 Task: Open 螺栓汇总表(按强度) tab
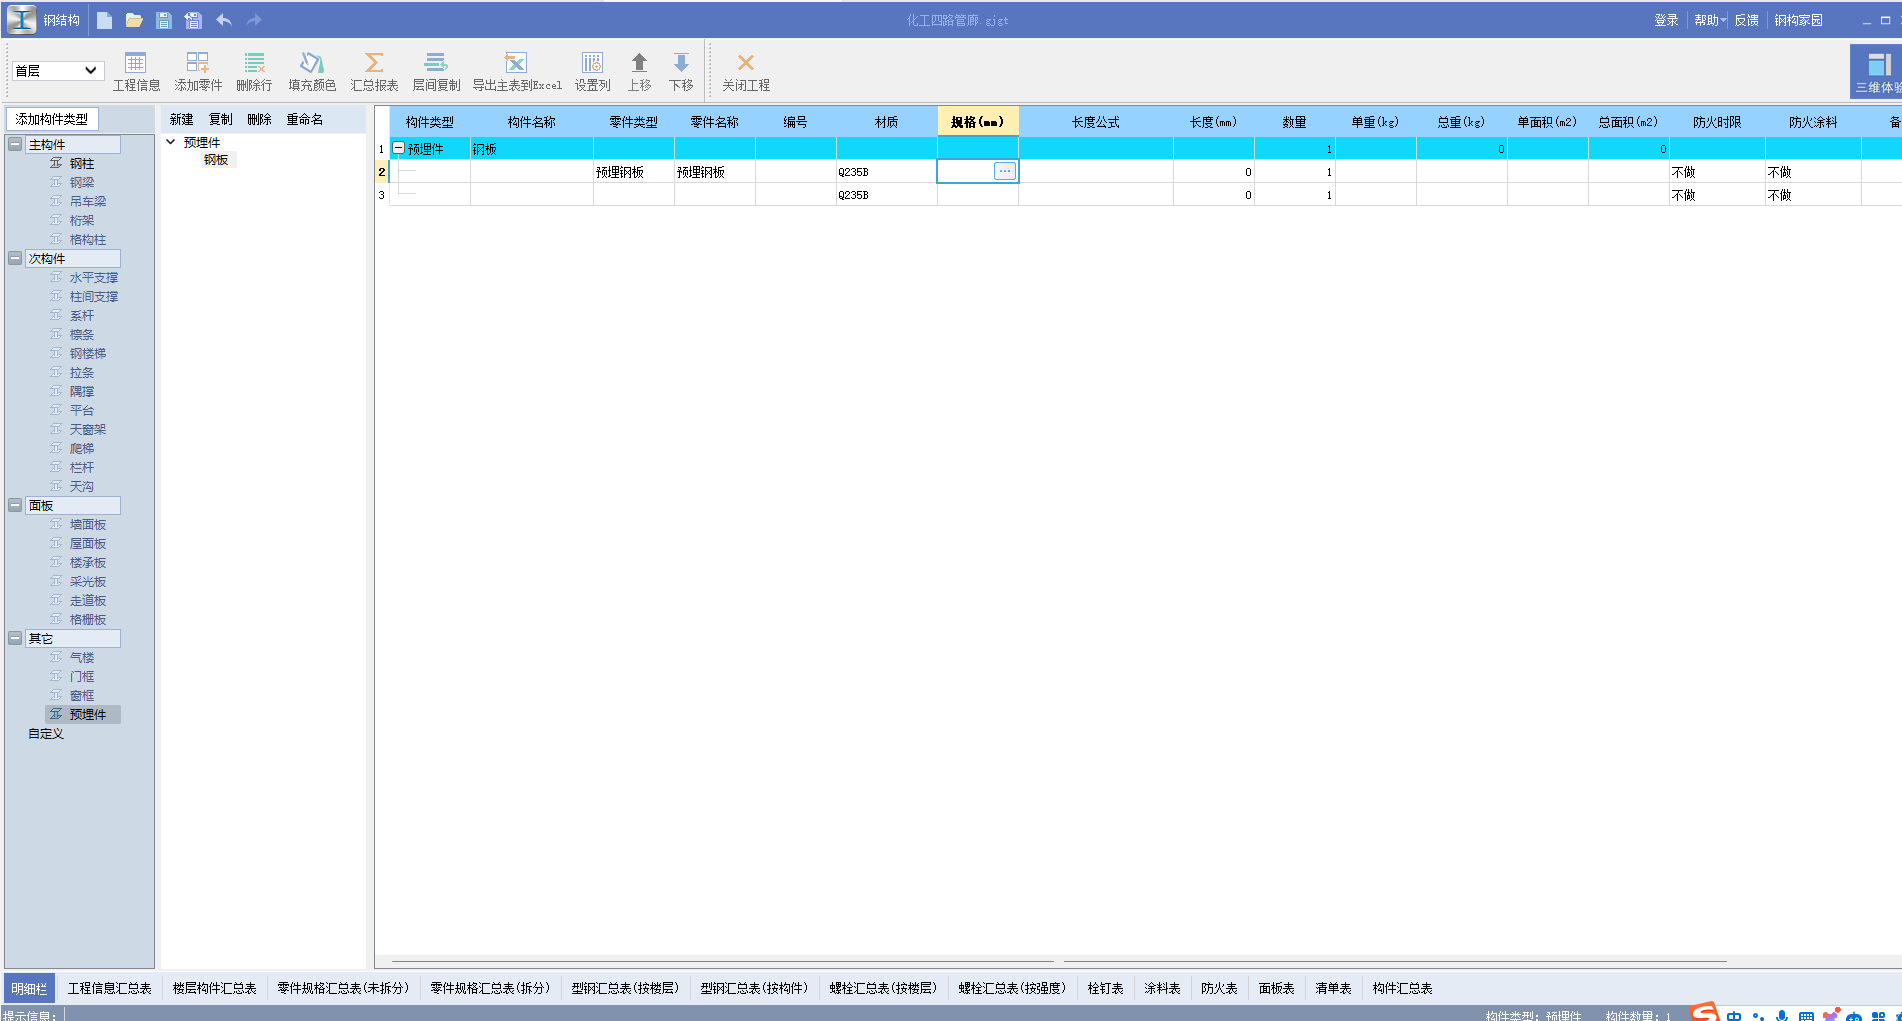tap(1012, 988)
